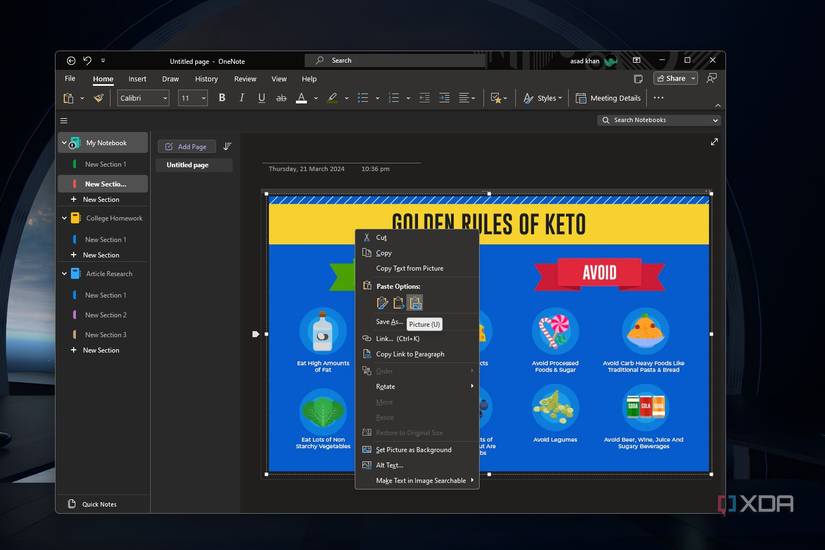Select the Format Painter brush

pyautogui.click(x=98, y=98)
